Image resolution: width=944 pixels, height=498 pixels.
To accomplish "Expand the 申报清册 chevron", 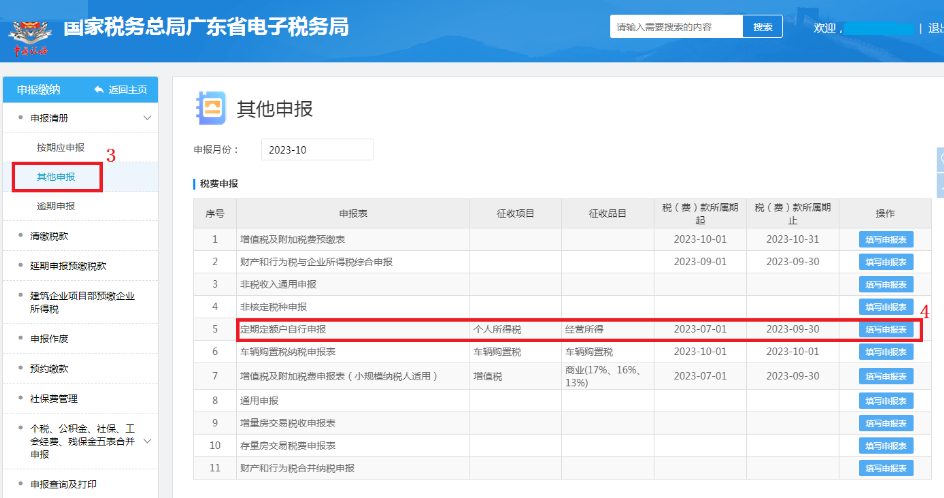I will click(147, 118).
